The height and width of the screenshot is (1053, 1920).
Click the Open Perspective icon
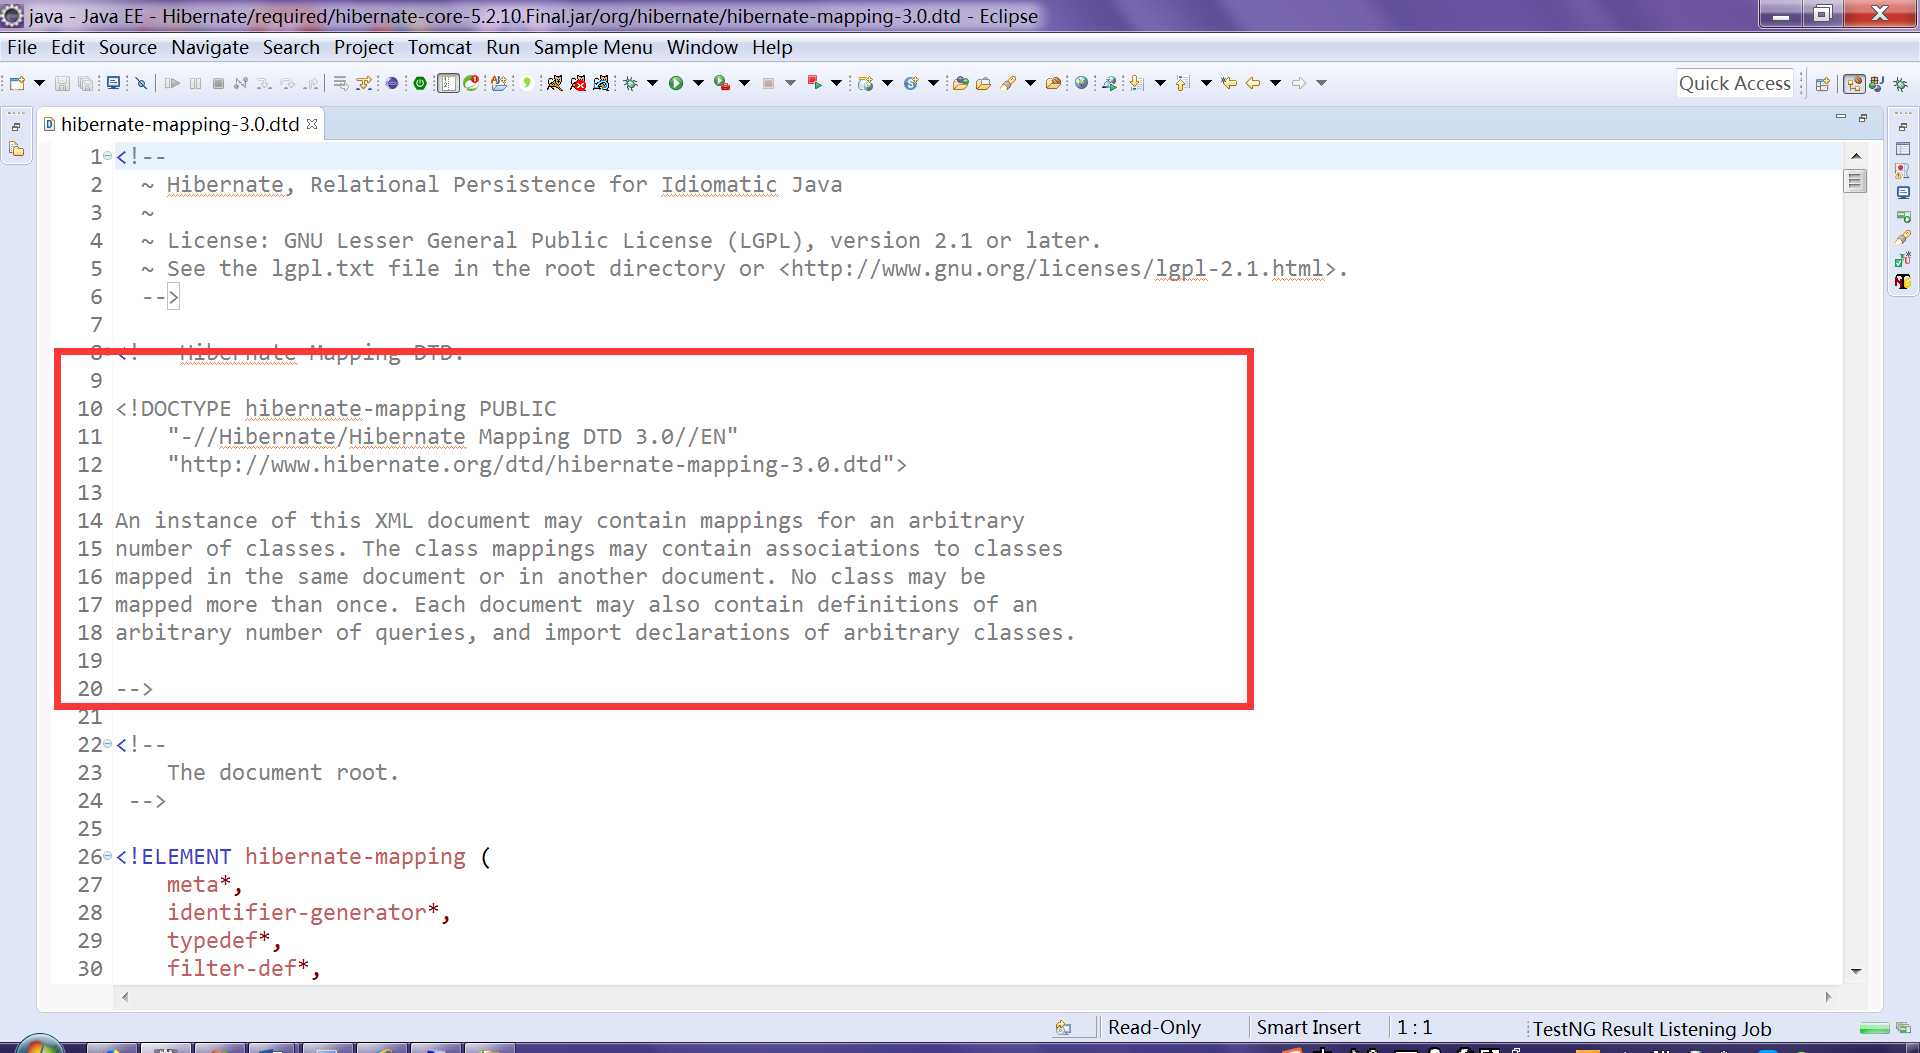point(1822,84)
